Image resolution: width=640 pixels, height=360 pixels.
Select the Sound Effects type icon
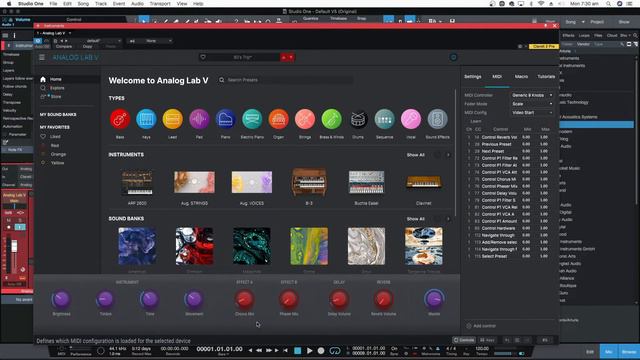[x=438, y=119]
